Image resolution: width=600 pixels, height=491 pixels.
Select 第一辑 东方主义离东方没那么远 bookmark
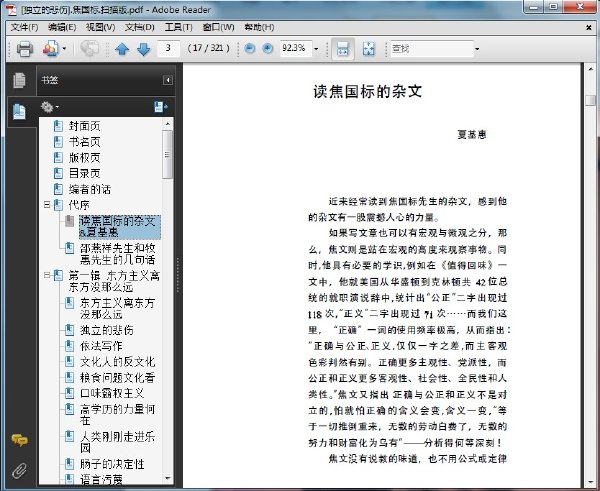pos(114,281)
